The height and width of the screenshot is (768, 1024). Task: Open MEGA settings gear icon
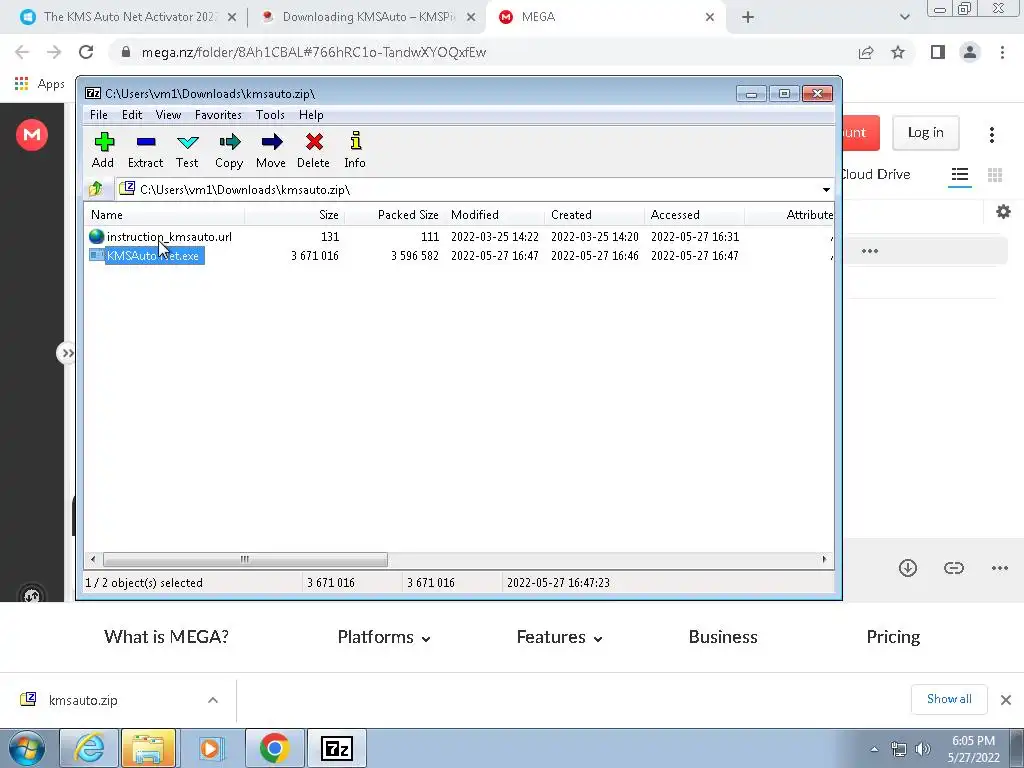(1003, 212)
